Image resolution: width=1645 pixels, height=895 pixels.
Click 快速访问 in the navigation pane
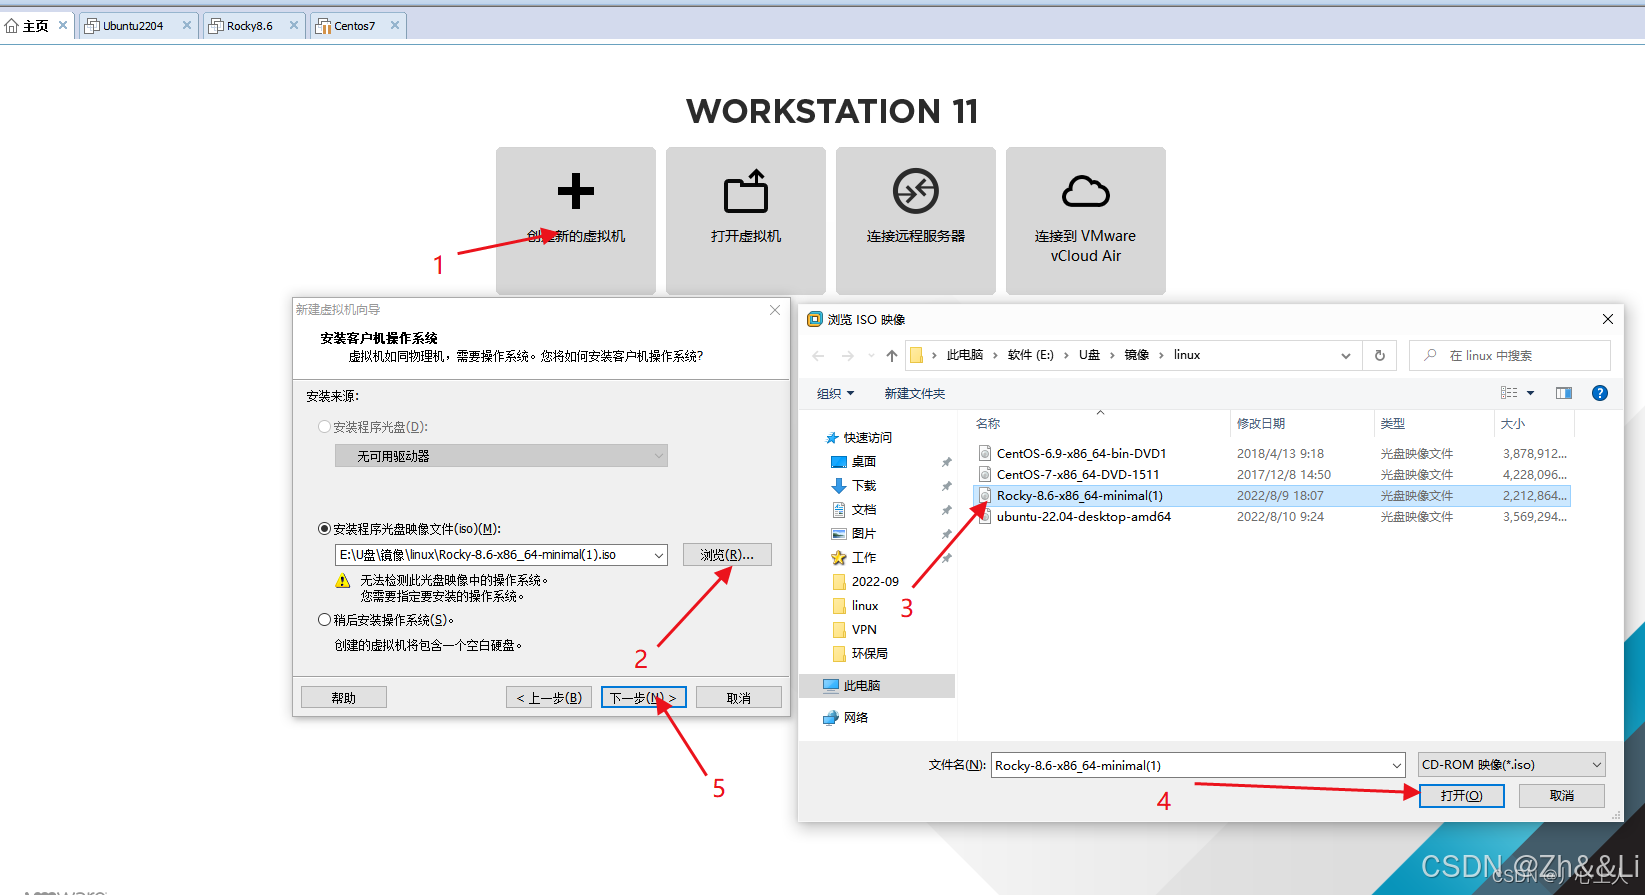pyautogui.click(x=867, y=438)
